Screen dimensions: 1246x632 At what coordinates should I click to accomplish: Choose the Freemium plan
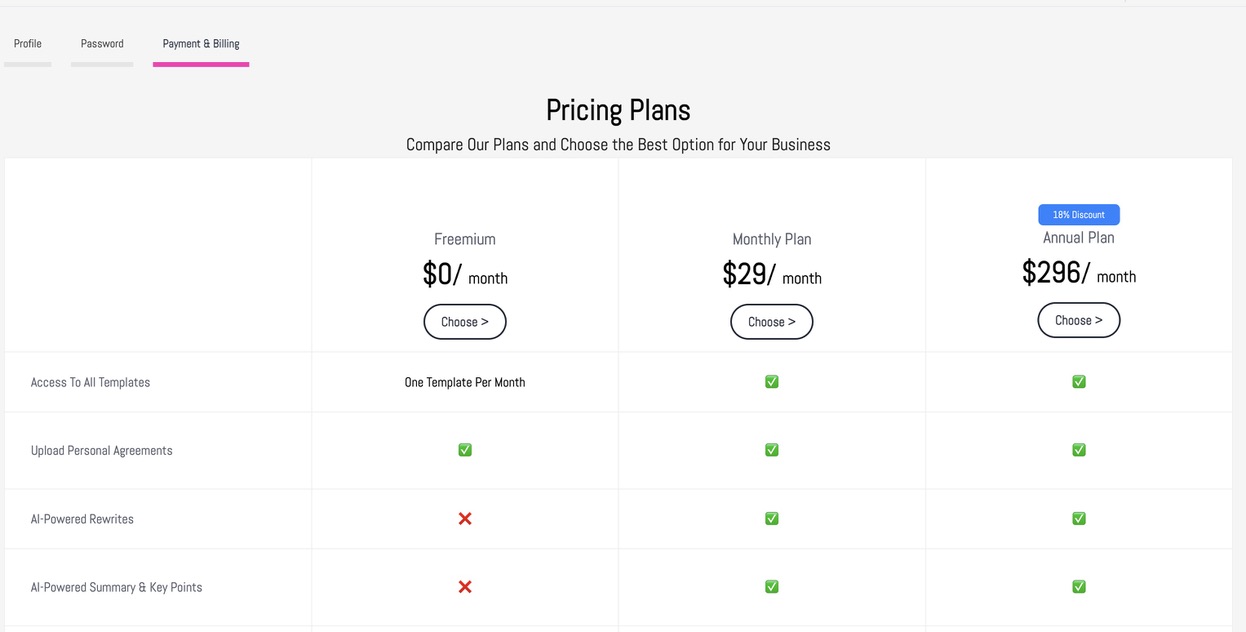click(465, 322)
